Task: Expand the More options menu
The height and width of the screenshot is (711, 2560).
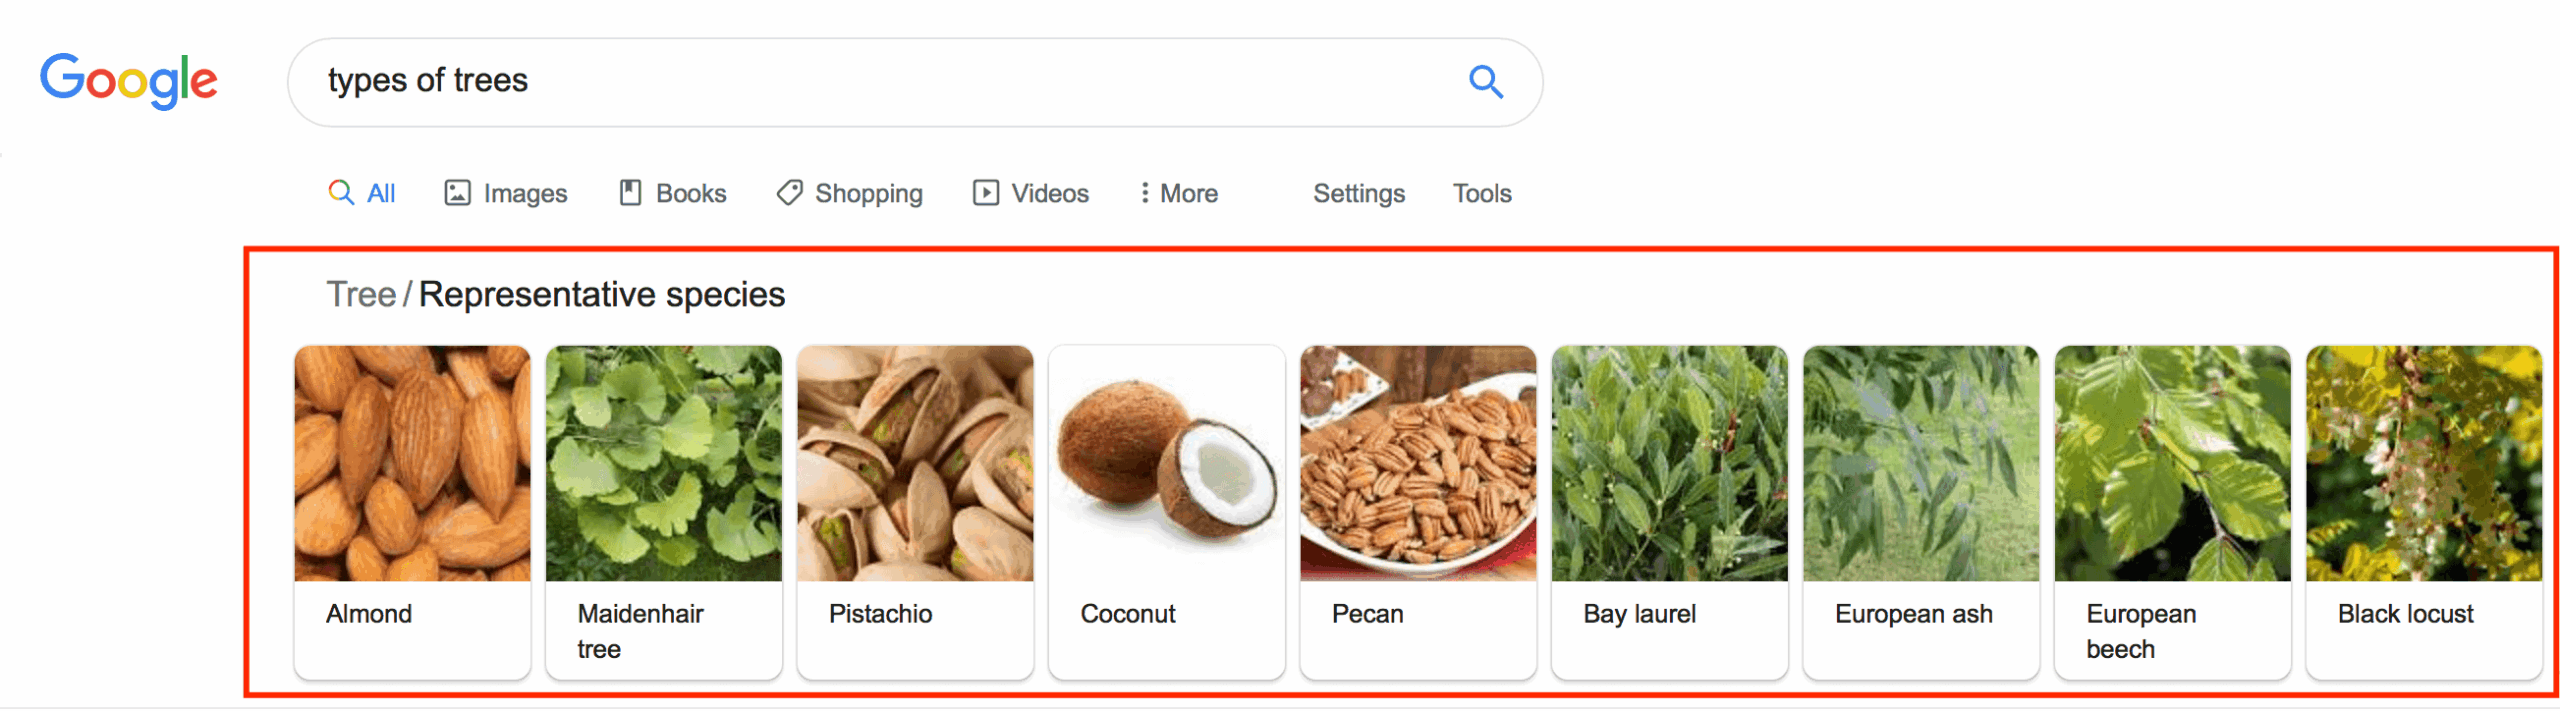Action: (x=1178, y=193)
